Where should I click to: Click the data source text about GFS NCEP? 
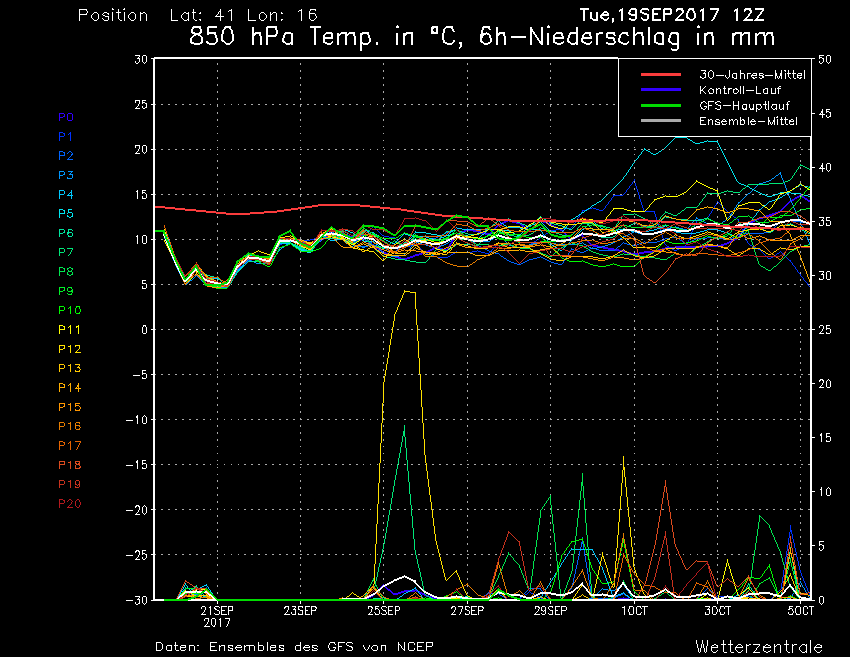tap(294, 646)
